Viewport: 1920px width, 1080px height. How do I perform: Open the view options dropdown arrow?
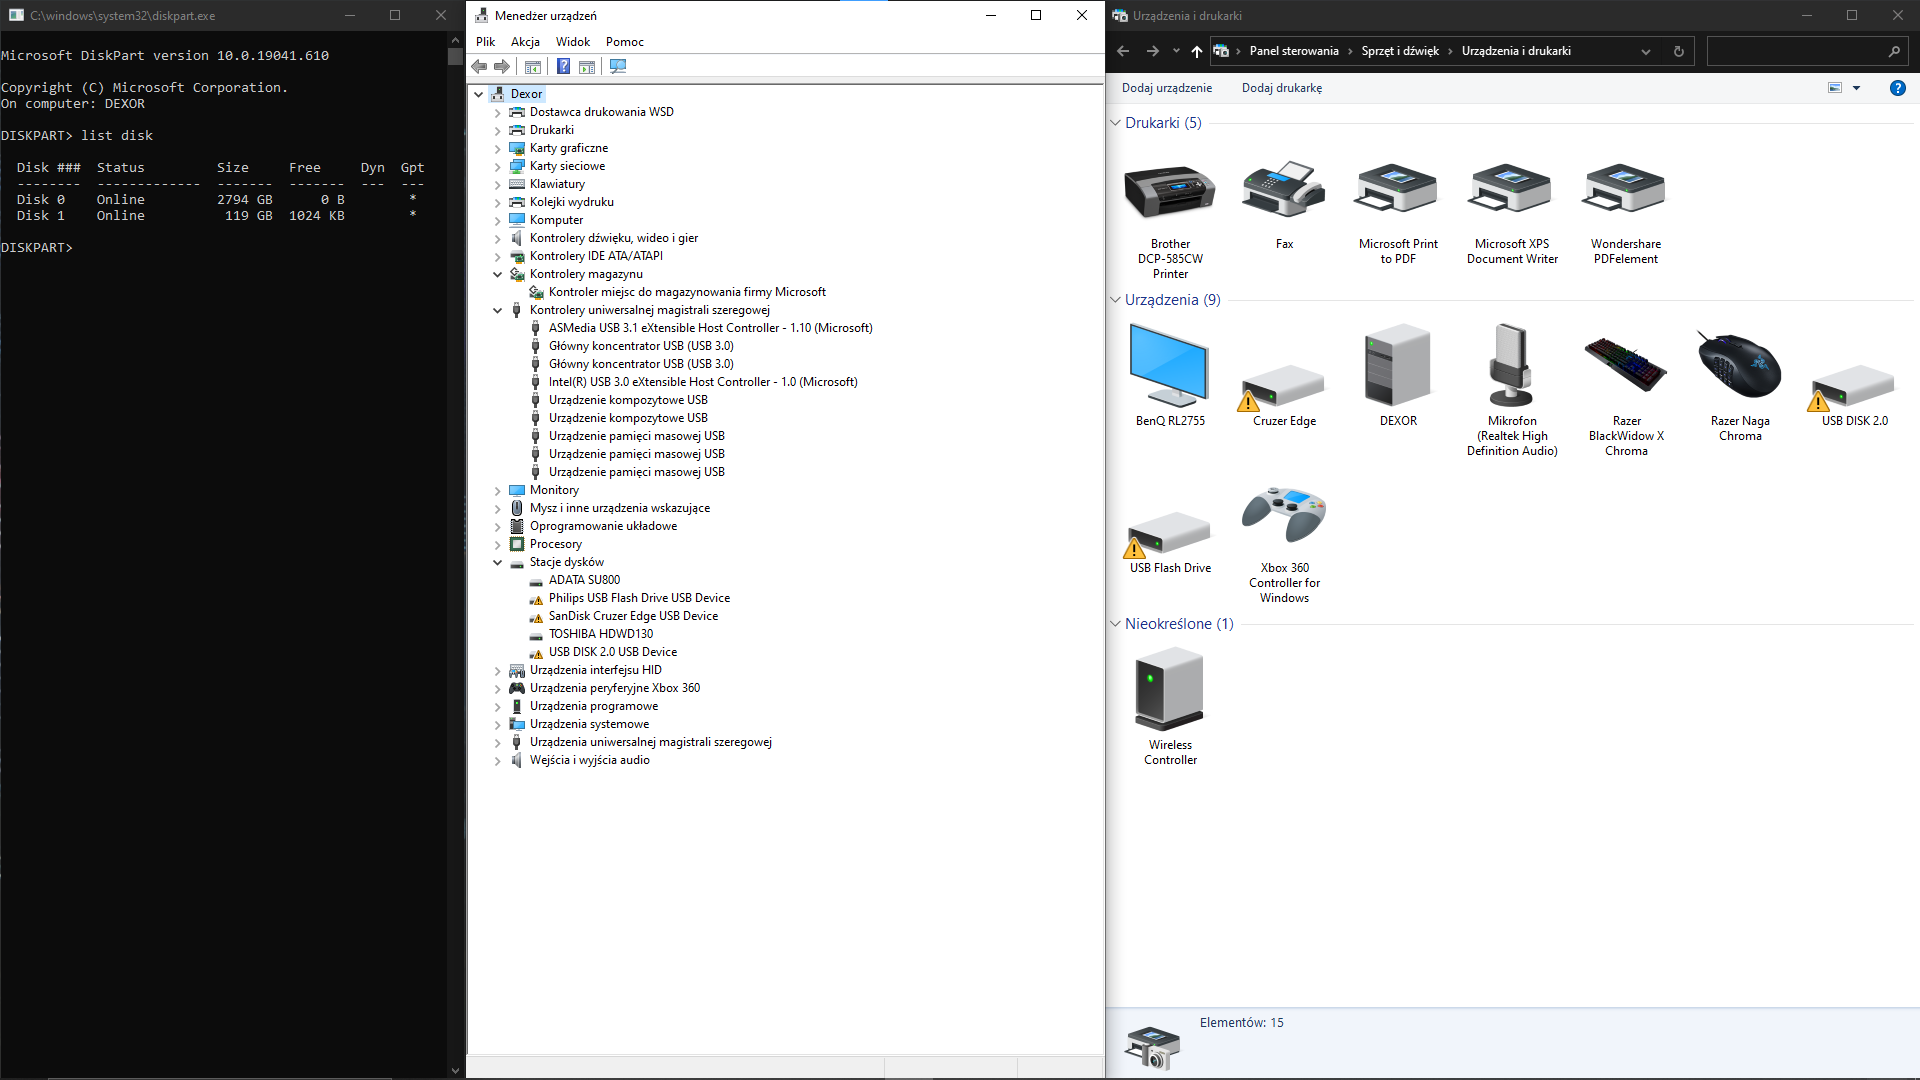[1857, 88]
